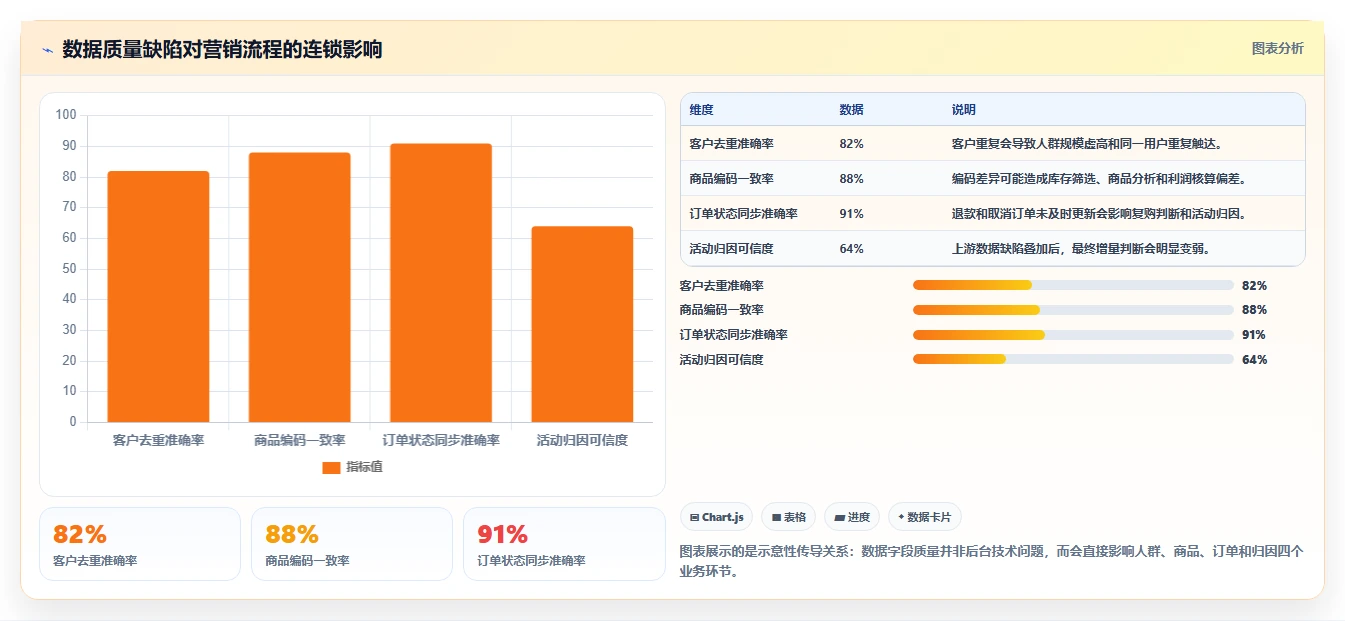The width and height of the screenshot is (1345, 621).
Task: Select the 数据卡片 tag chip
Action: pyautogui.click(x=925, y=517)
